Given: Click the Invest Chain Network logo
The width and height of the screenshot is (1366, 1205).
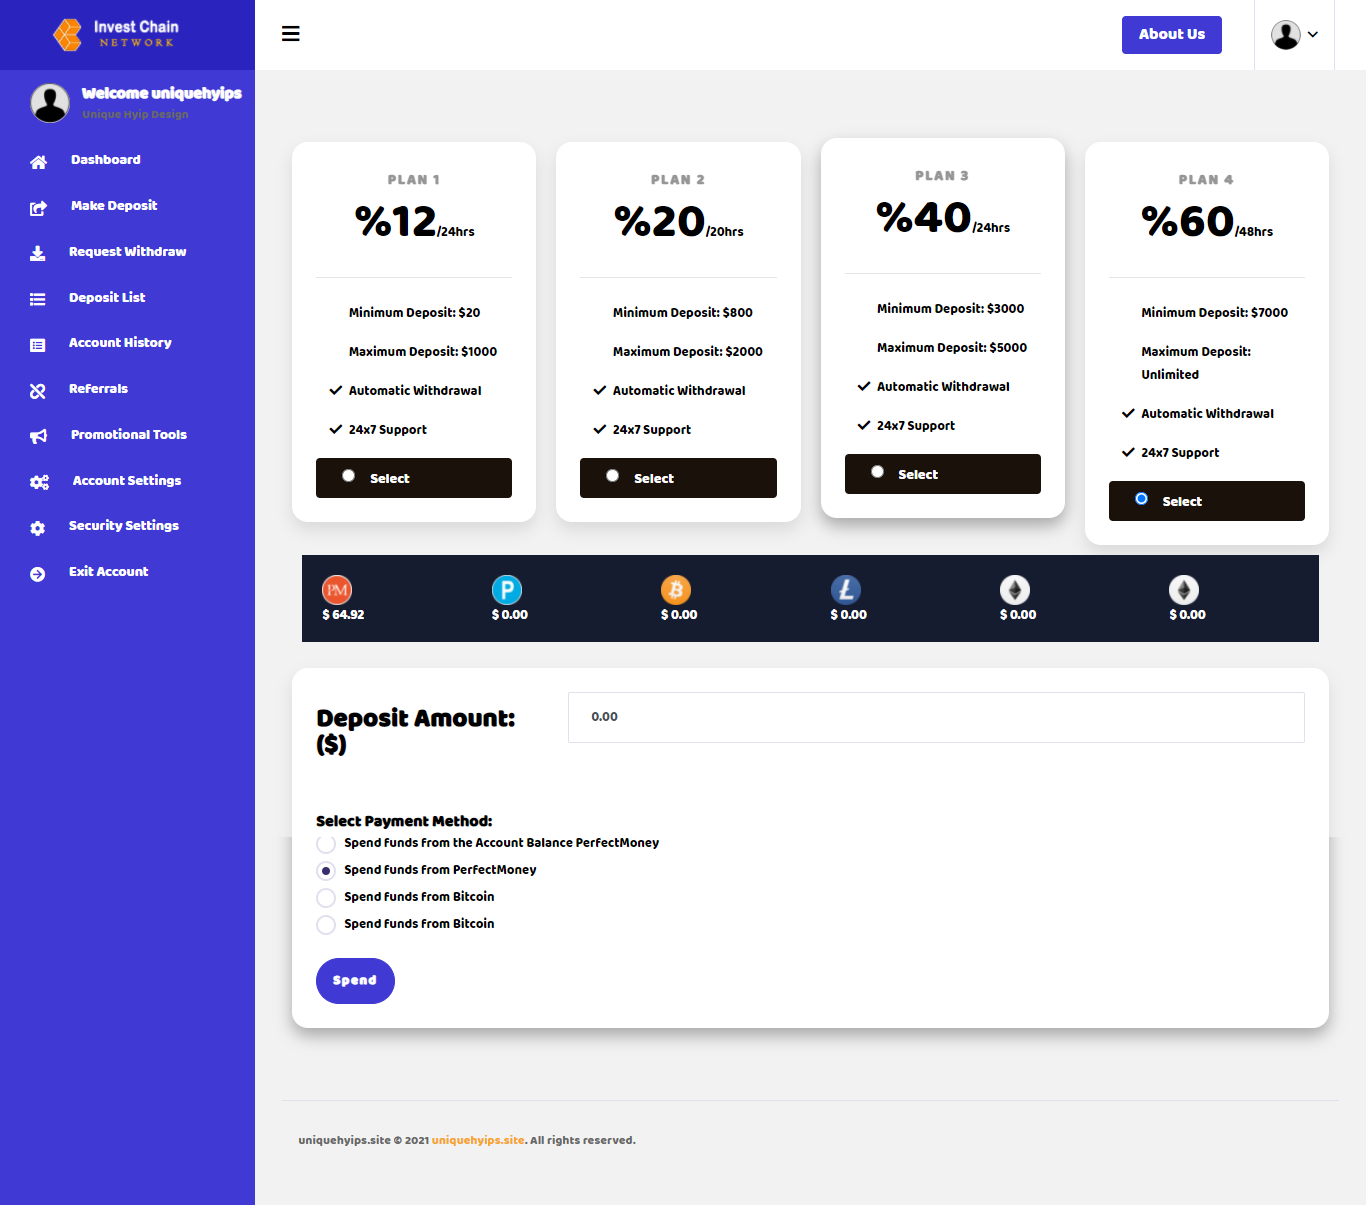Looking at the screenshot, I should point(116,34).
